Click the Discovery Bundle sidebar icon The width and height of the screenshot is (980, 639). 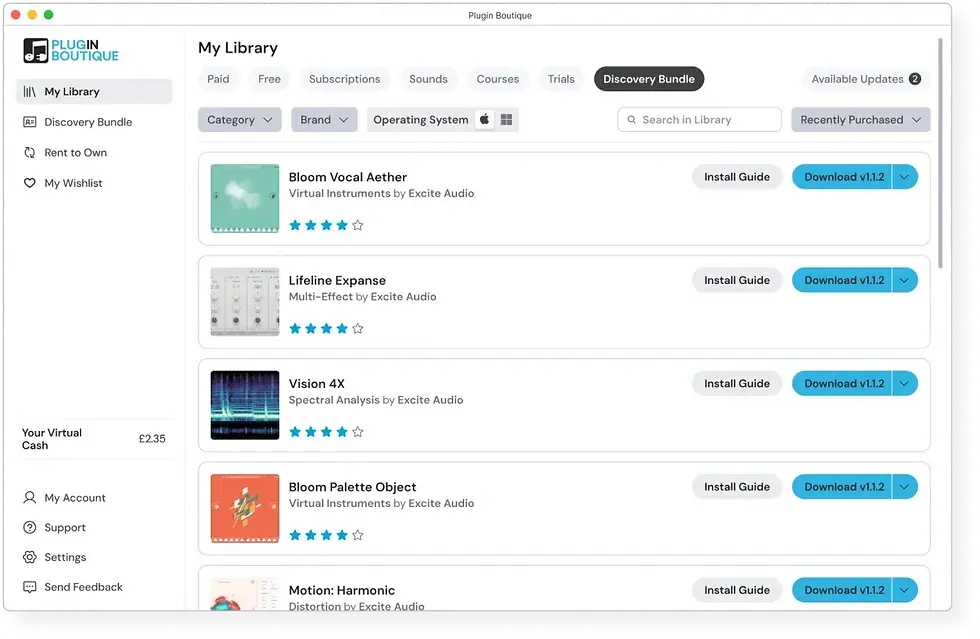[29, 122]
